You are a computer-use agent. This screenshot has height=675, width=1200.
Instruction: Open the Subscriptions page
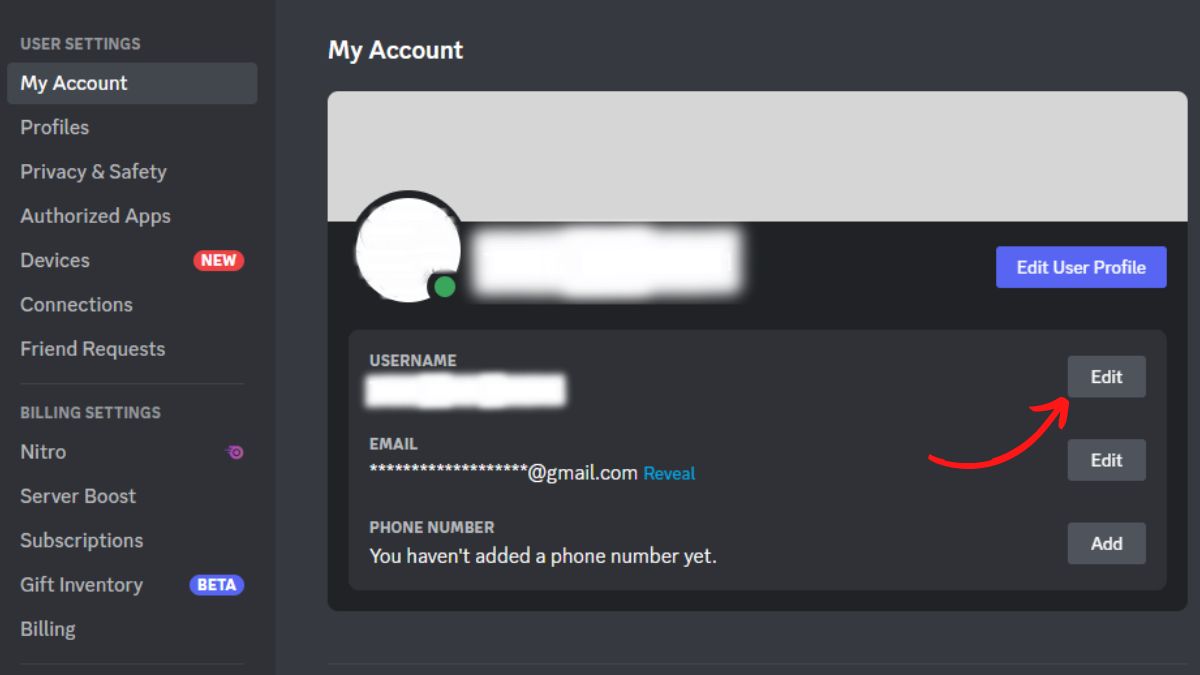[81, 540]
